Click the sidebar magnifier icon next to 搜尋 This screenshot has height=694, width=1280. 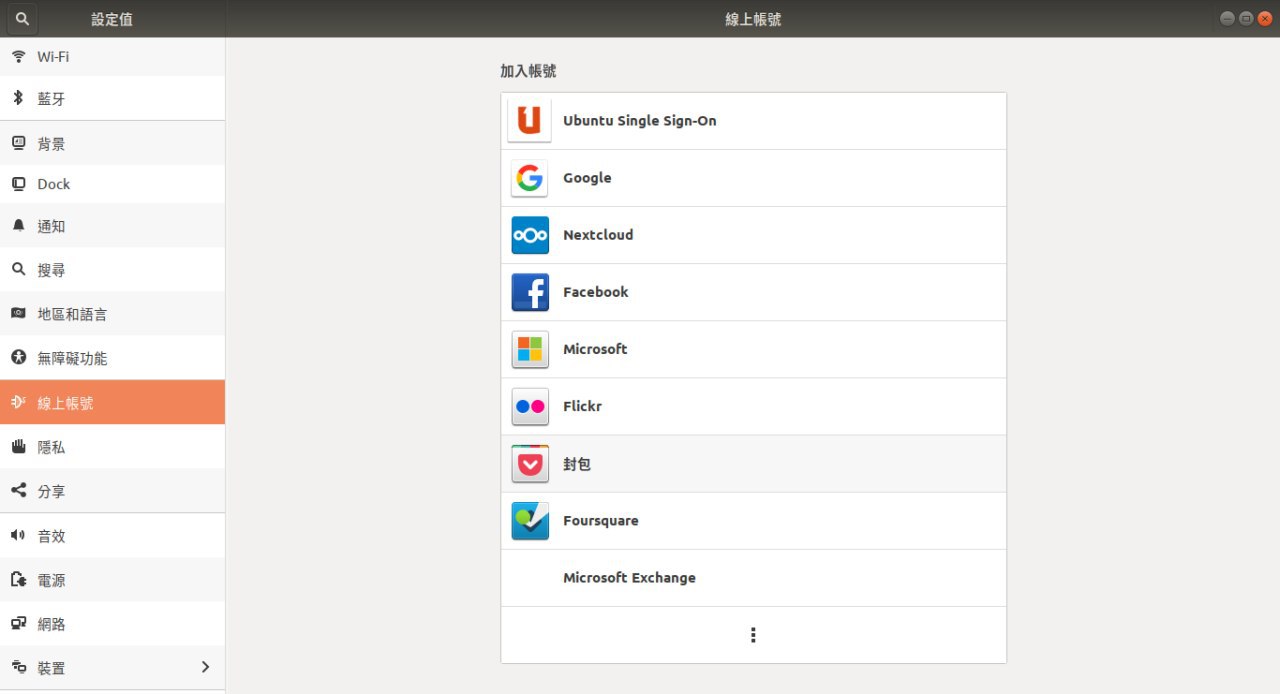(x=18, y=270)
